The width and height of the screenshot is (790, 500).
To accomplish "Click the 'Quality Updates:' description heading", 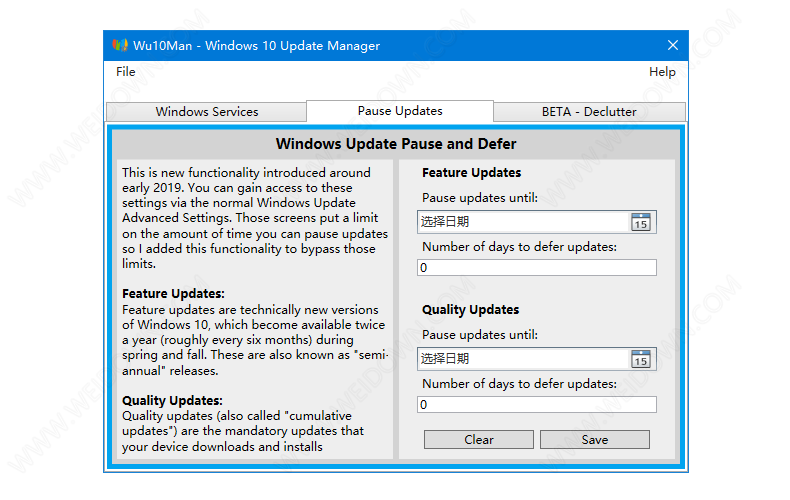I will coord(172,401).
